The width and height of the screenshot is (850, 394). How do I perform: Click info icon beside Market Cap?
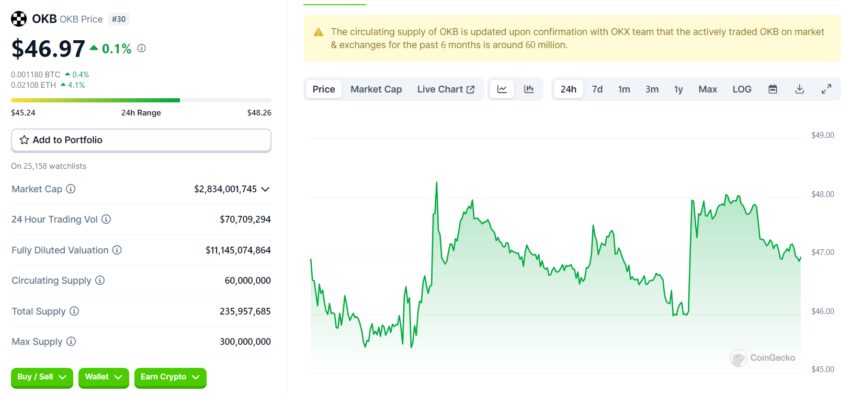(70, 189)
